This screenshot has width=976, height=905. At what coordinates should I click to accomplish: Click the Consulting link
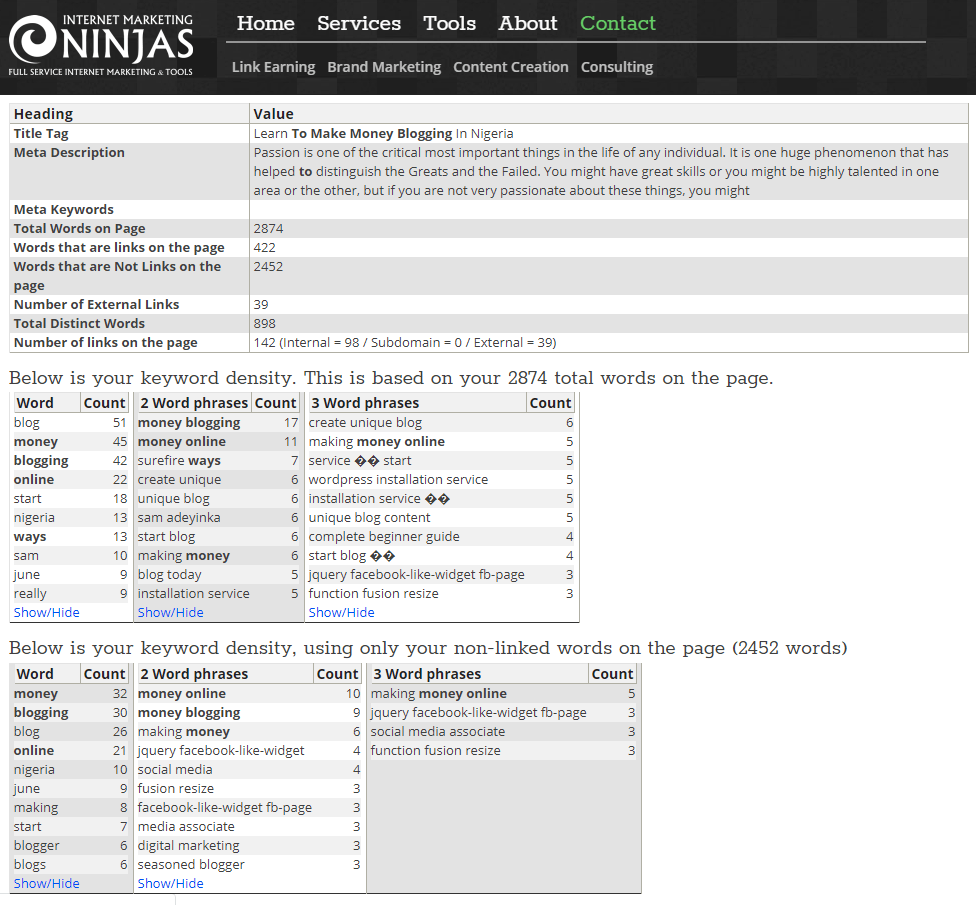(617, 67)
